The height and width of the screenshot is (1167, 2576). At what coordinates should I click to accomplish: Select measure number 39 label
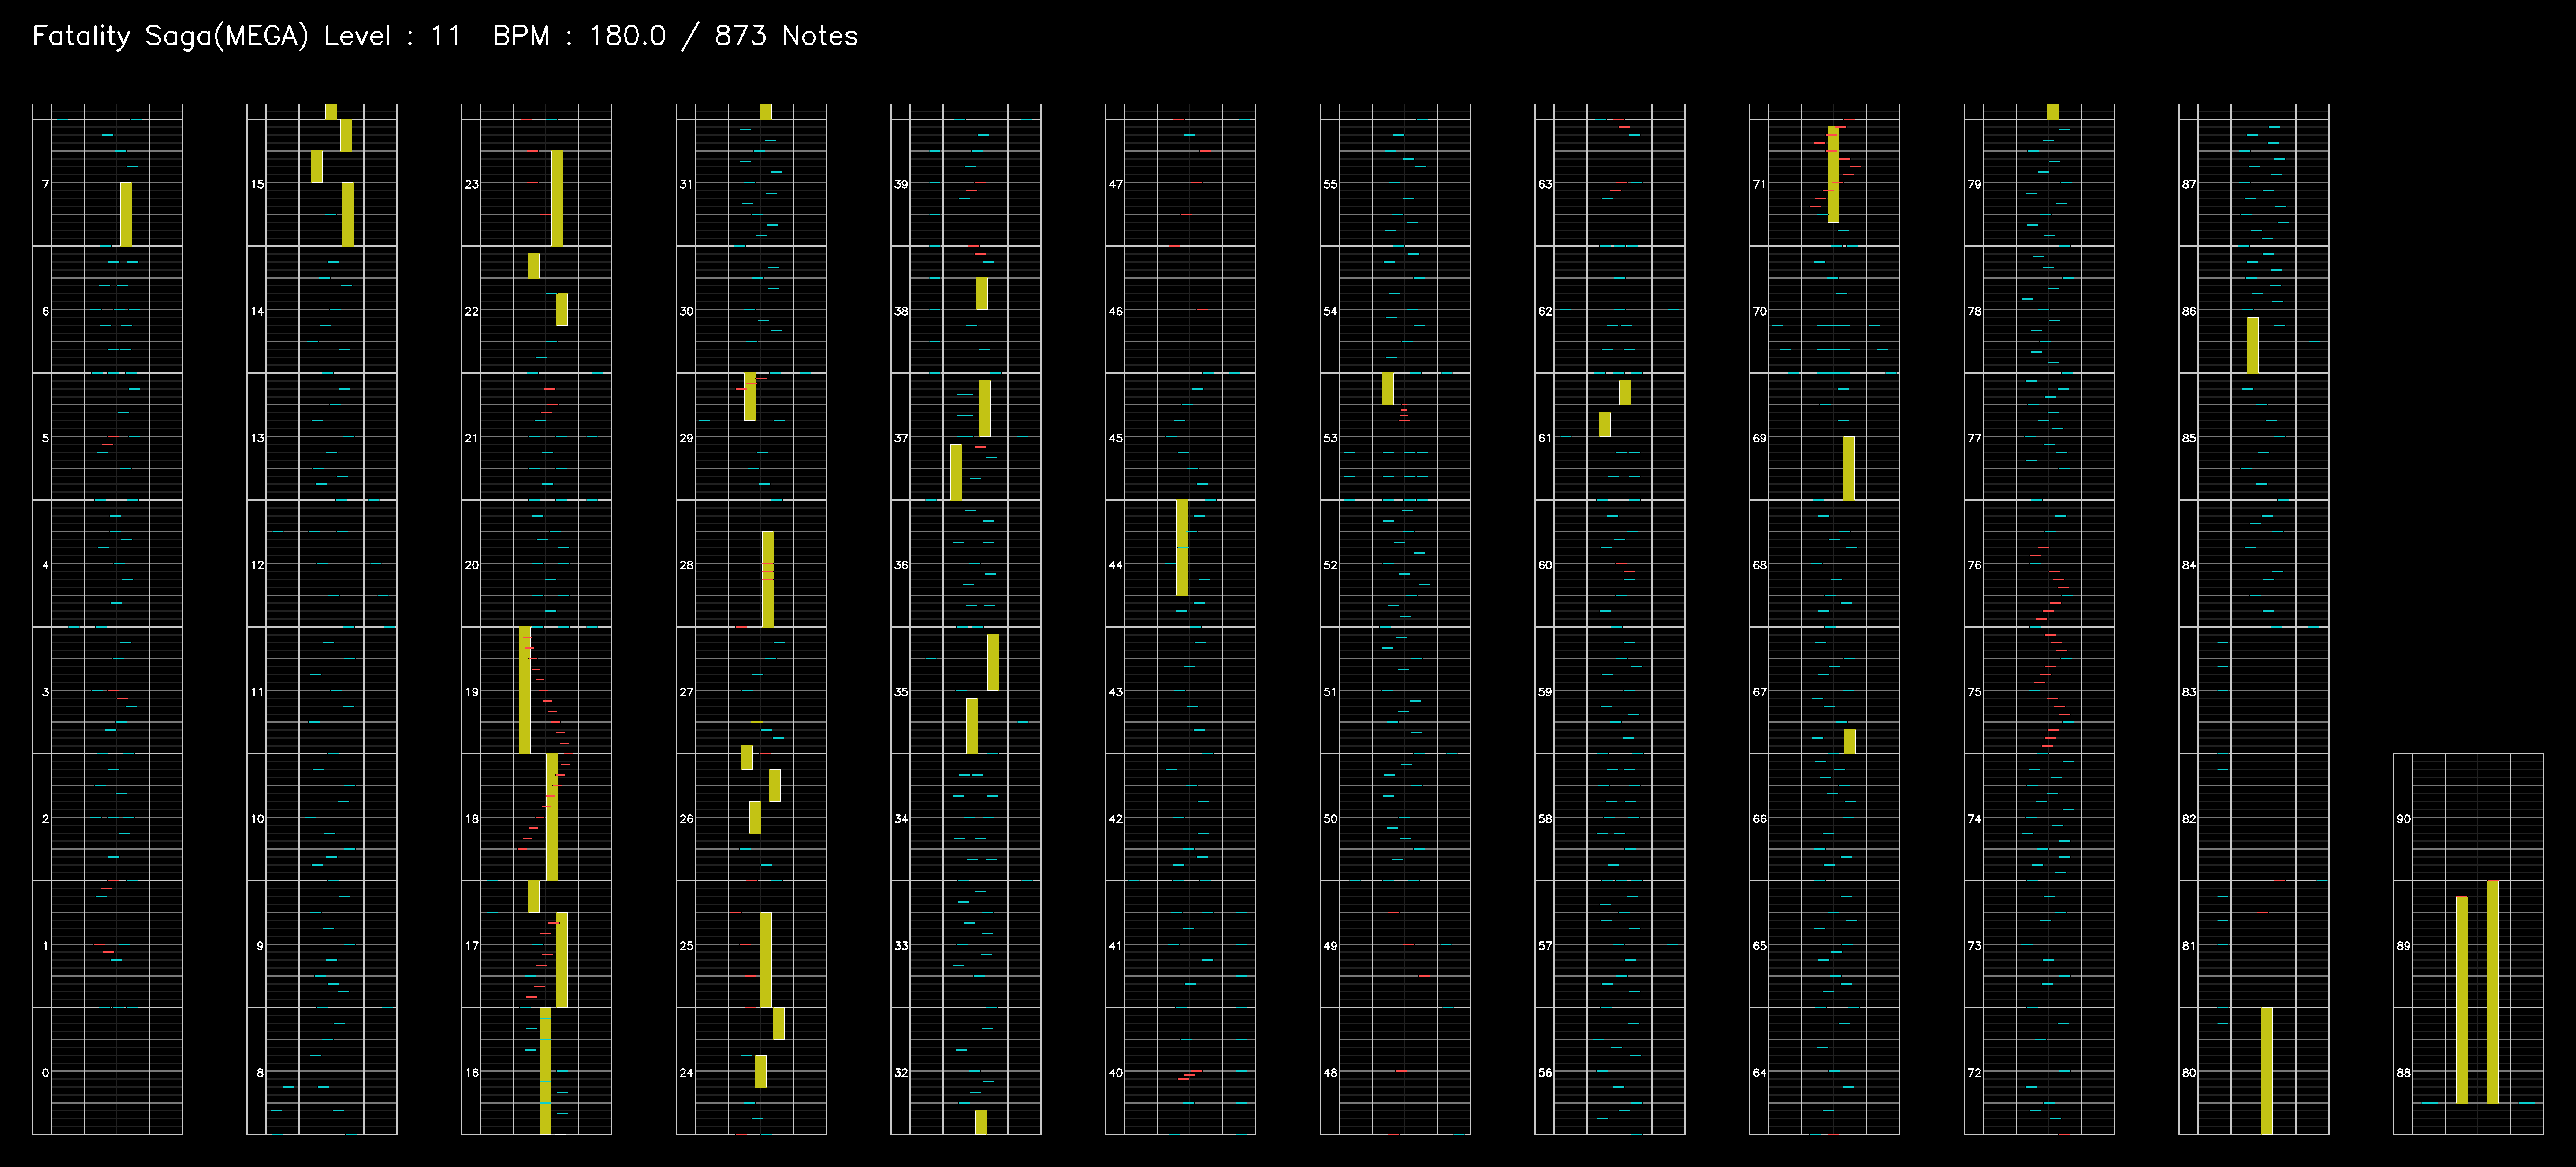tap(902, 184)
